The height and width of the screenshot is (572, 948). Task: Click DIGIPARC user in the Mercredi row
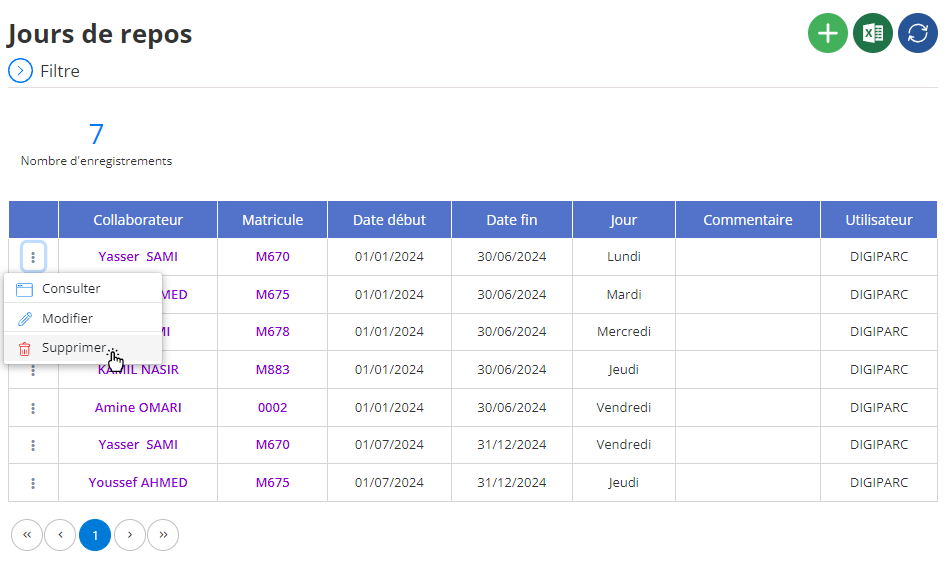pyautogui.click(x=878, y=331)
